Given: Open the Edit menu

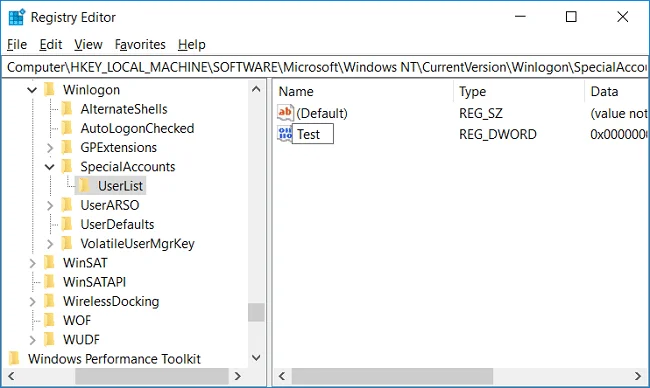Looking at the screenshot, I should click(51, 44).
